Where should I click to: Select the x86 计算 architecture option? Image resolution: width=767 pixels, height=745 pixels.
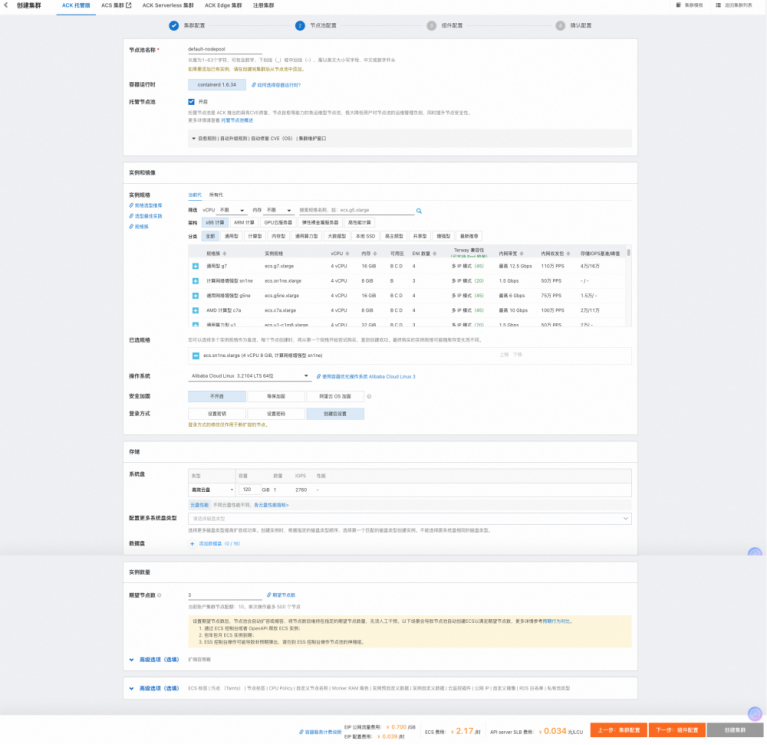(x=215, y=223)
